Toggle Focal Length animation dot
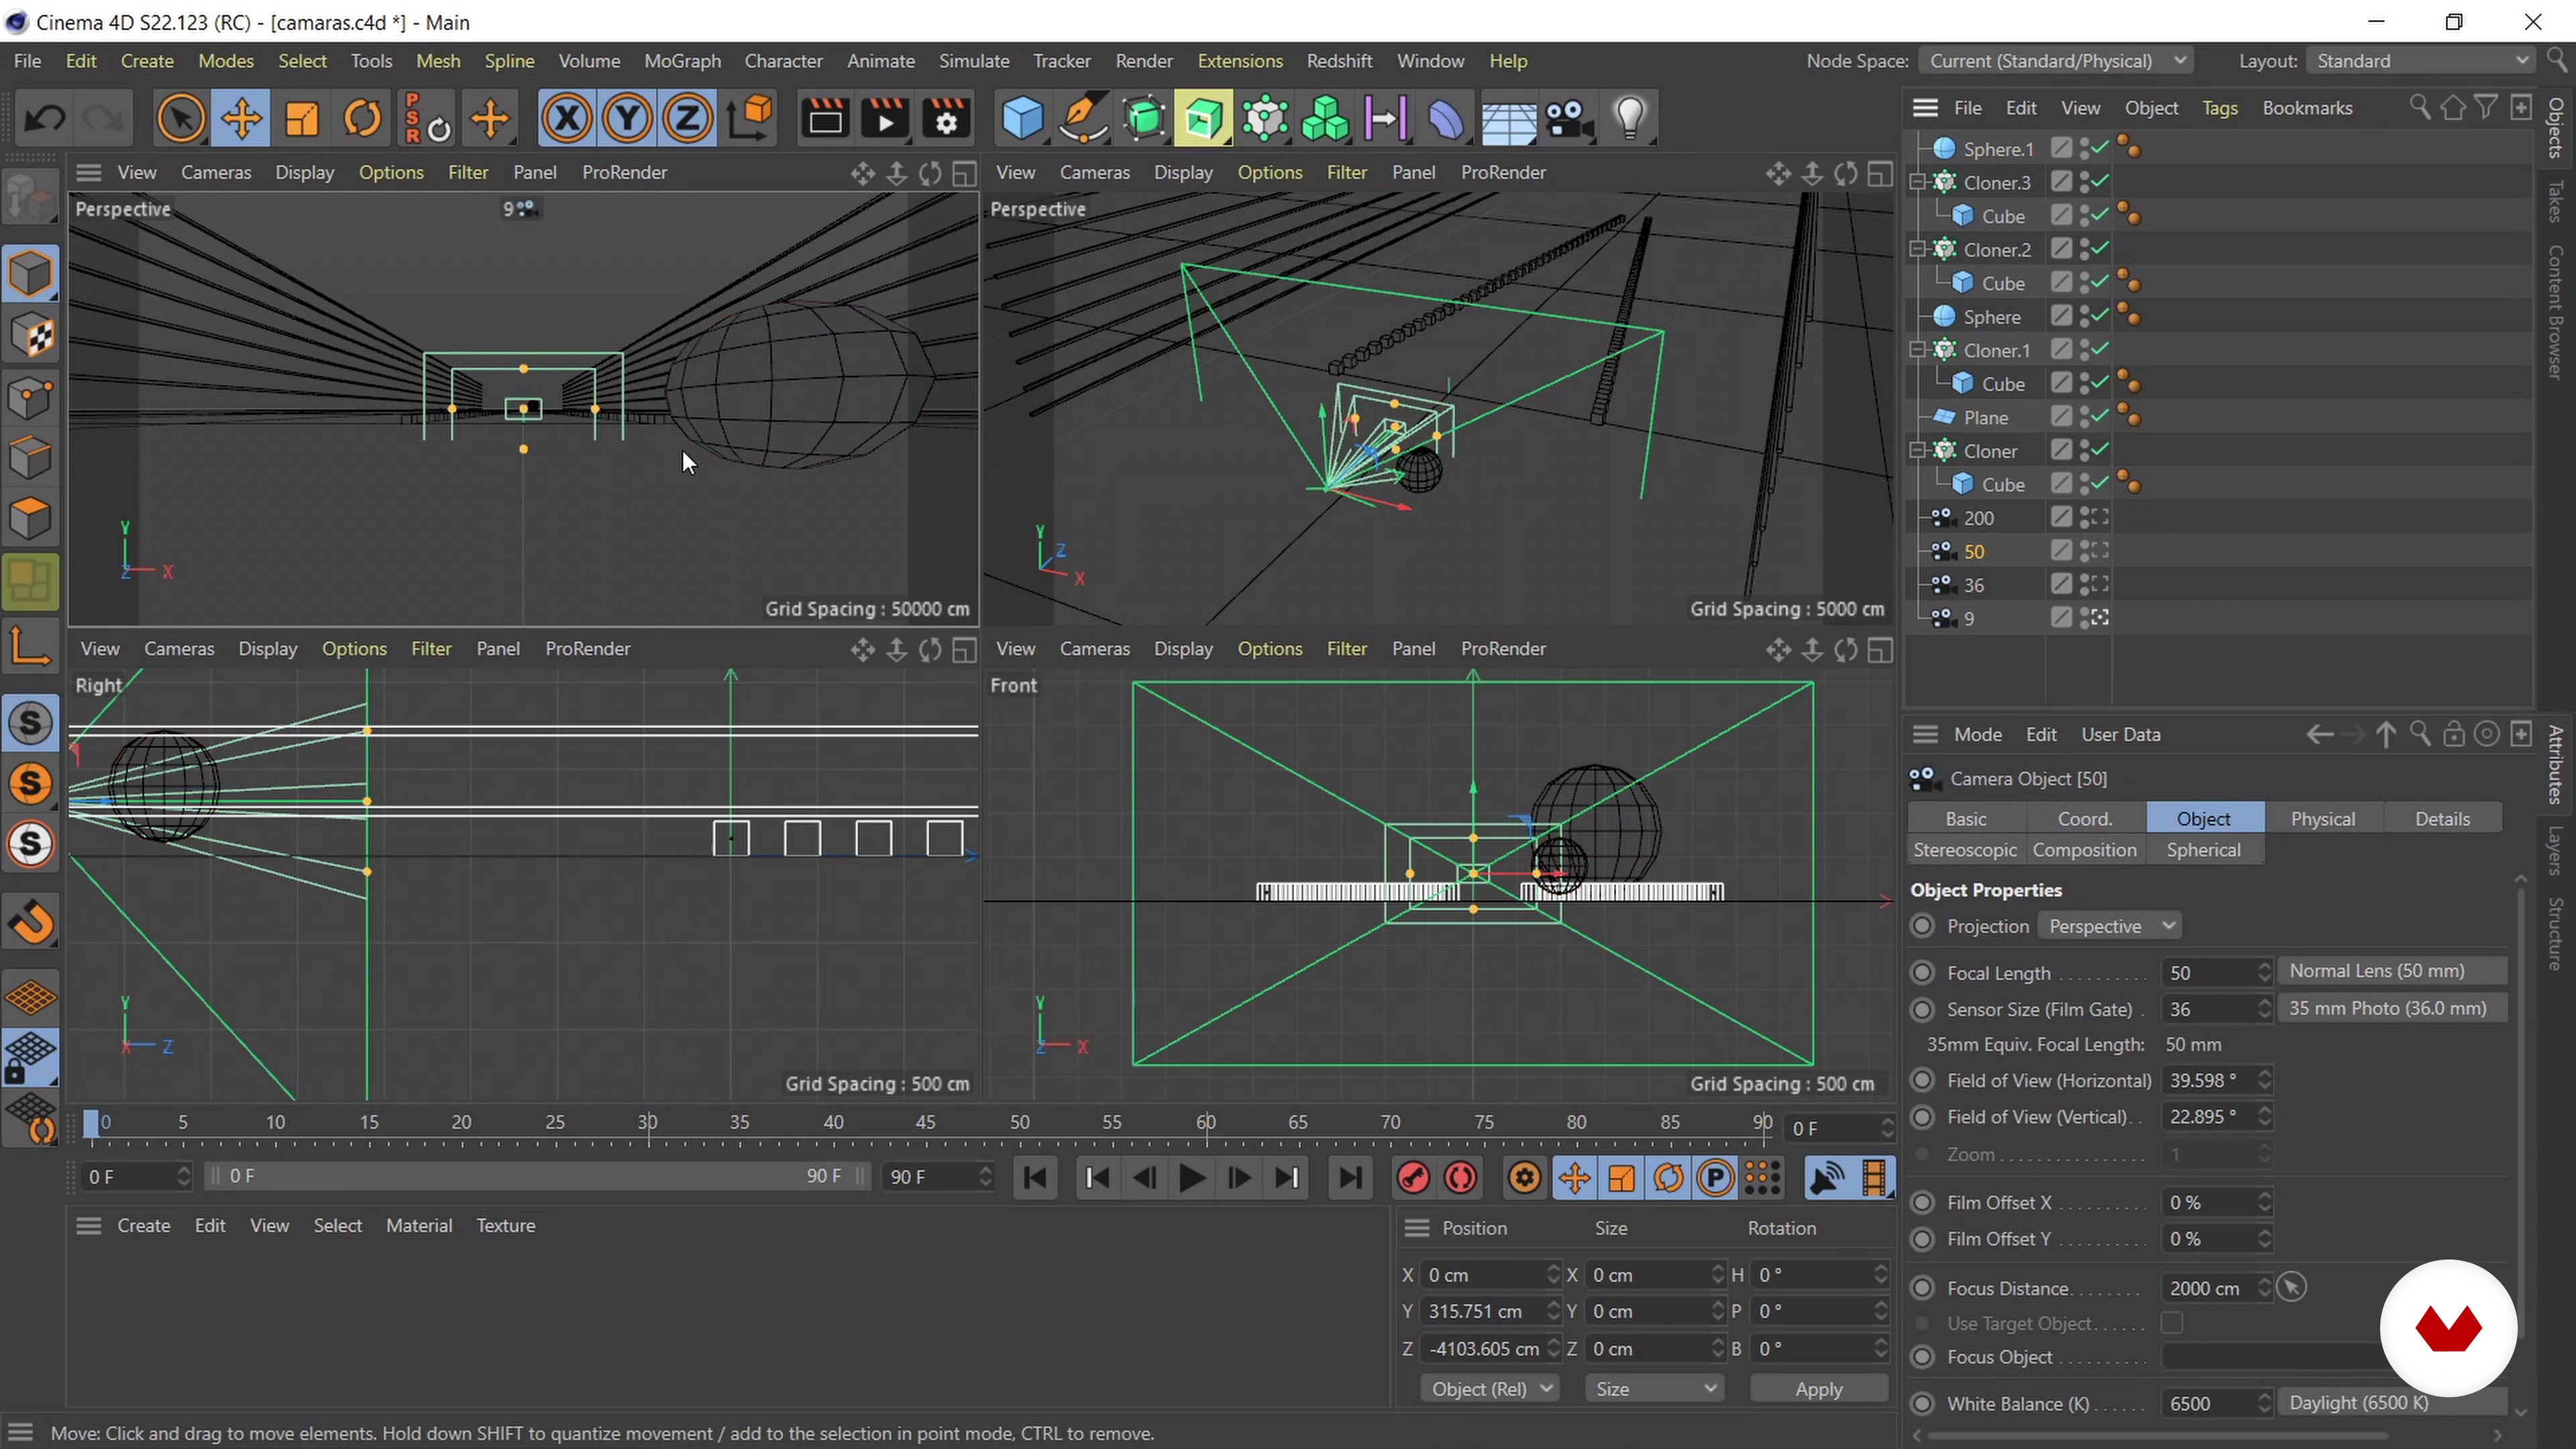 [x=1922, y=972]
